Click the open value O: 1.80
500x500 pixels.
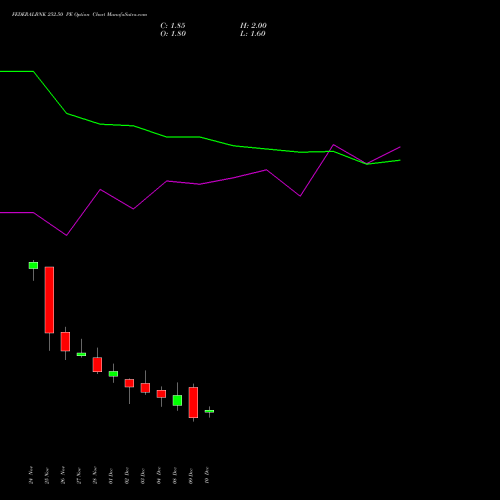173,34
